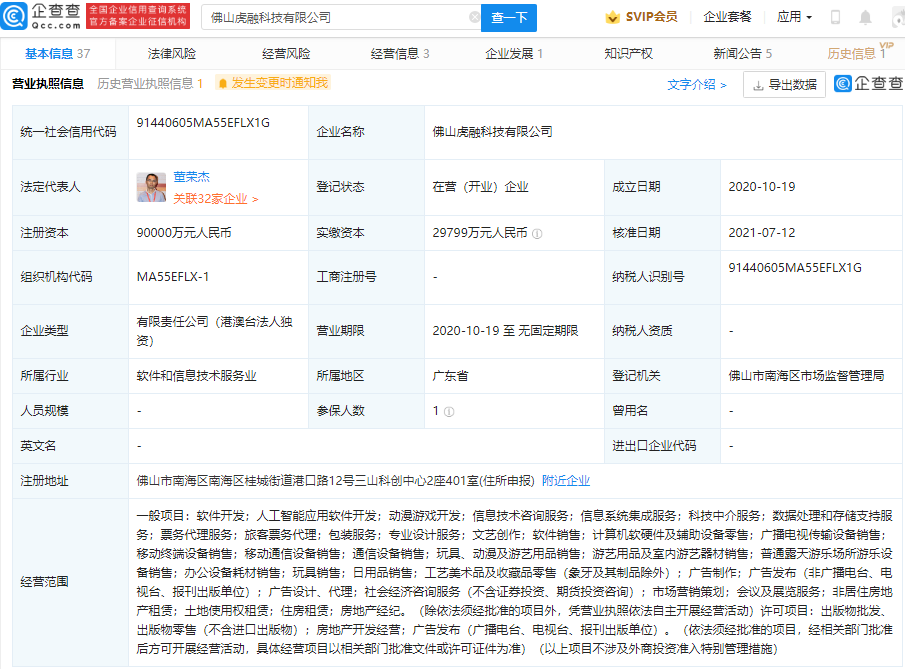The width and height of the screenshot is (905, 669).
Task: Switch to the 经营风险 tab
Action: click(x=286, y=54)
